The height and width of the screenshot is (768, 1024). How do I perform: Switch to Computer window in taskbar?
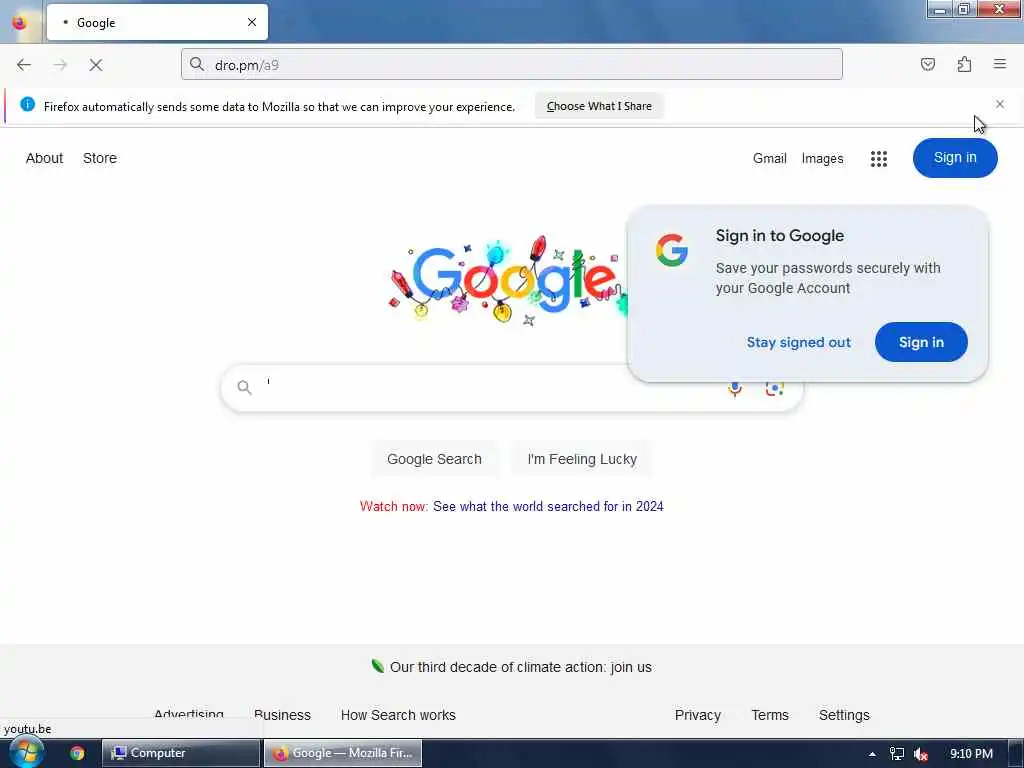(x=181, y=753)
